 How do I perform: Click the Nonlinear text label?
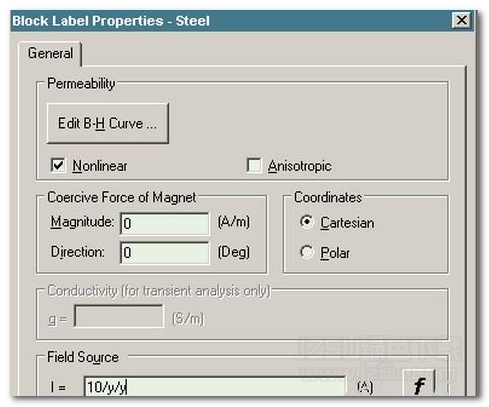100,166
